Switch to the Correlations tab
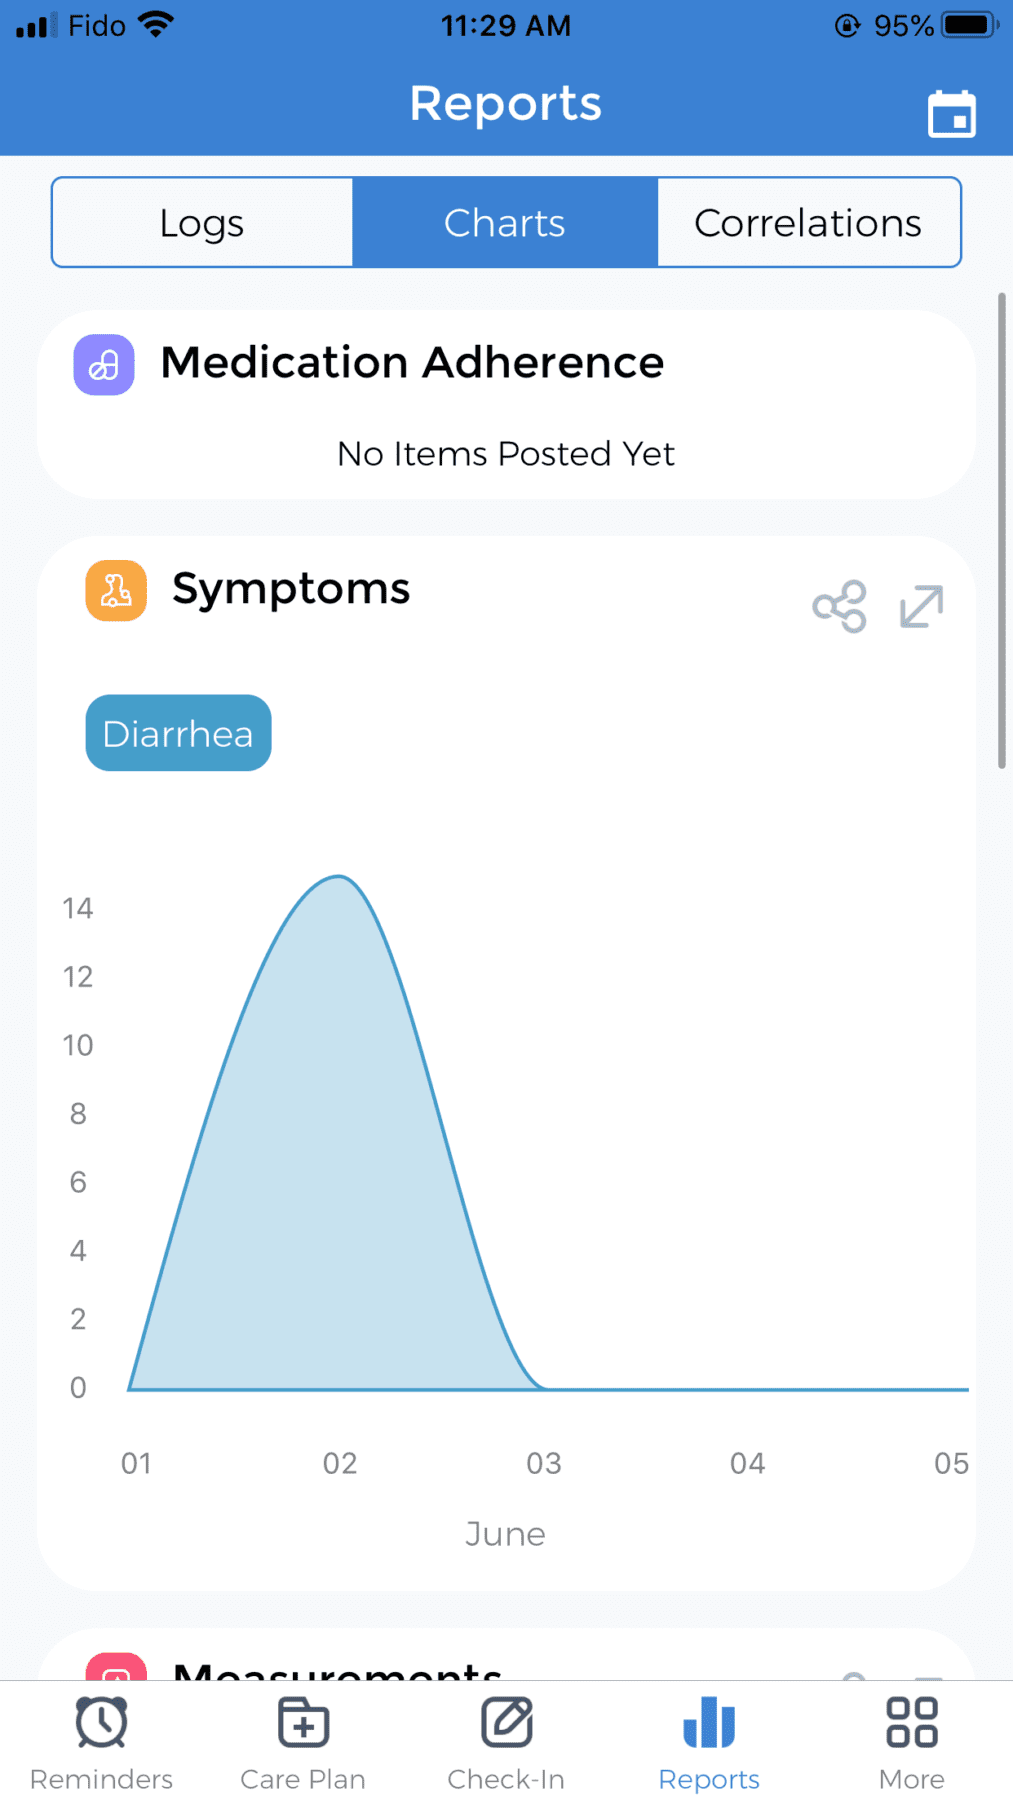This screenshot has height=1800, width=1013. click(x=808, y=222)
